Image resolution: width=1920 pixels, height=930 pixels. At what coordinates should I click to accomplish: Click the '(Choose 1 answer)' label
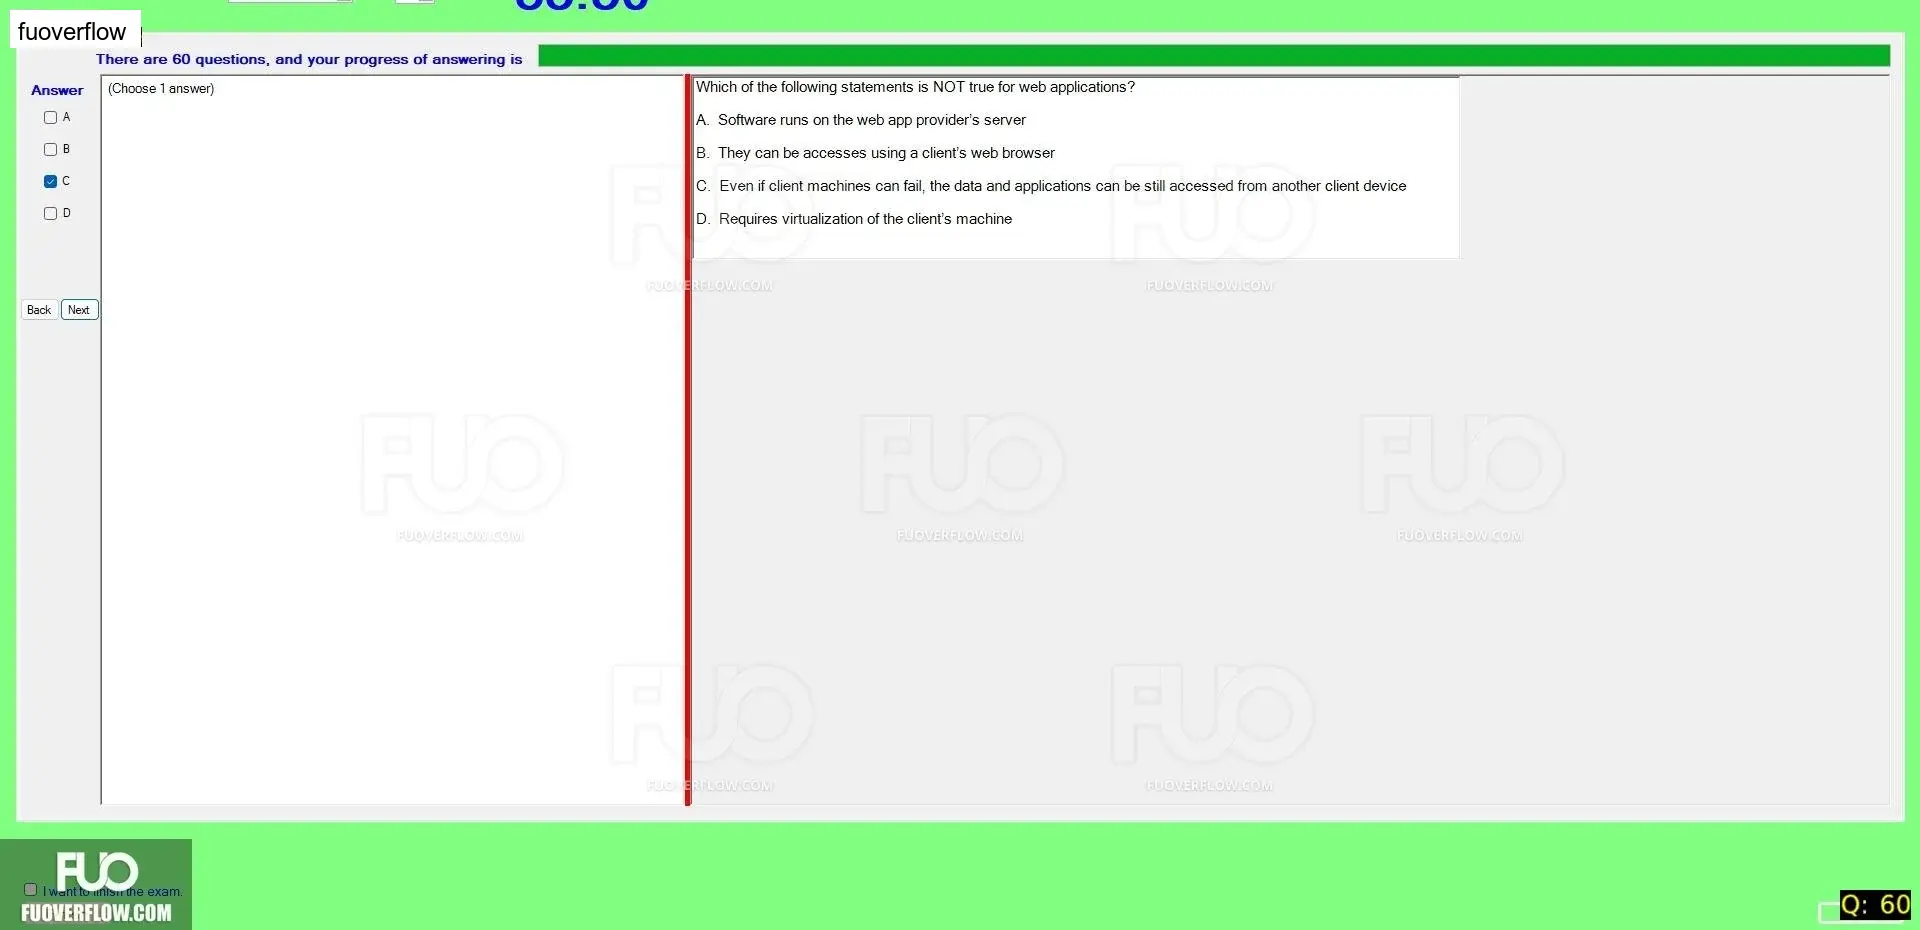click(161, 89)
